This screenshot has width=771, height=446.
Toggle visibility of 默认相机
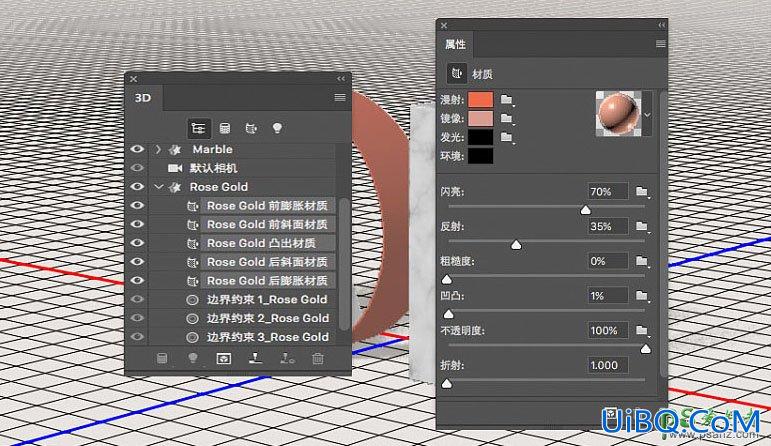[137, 168]
